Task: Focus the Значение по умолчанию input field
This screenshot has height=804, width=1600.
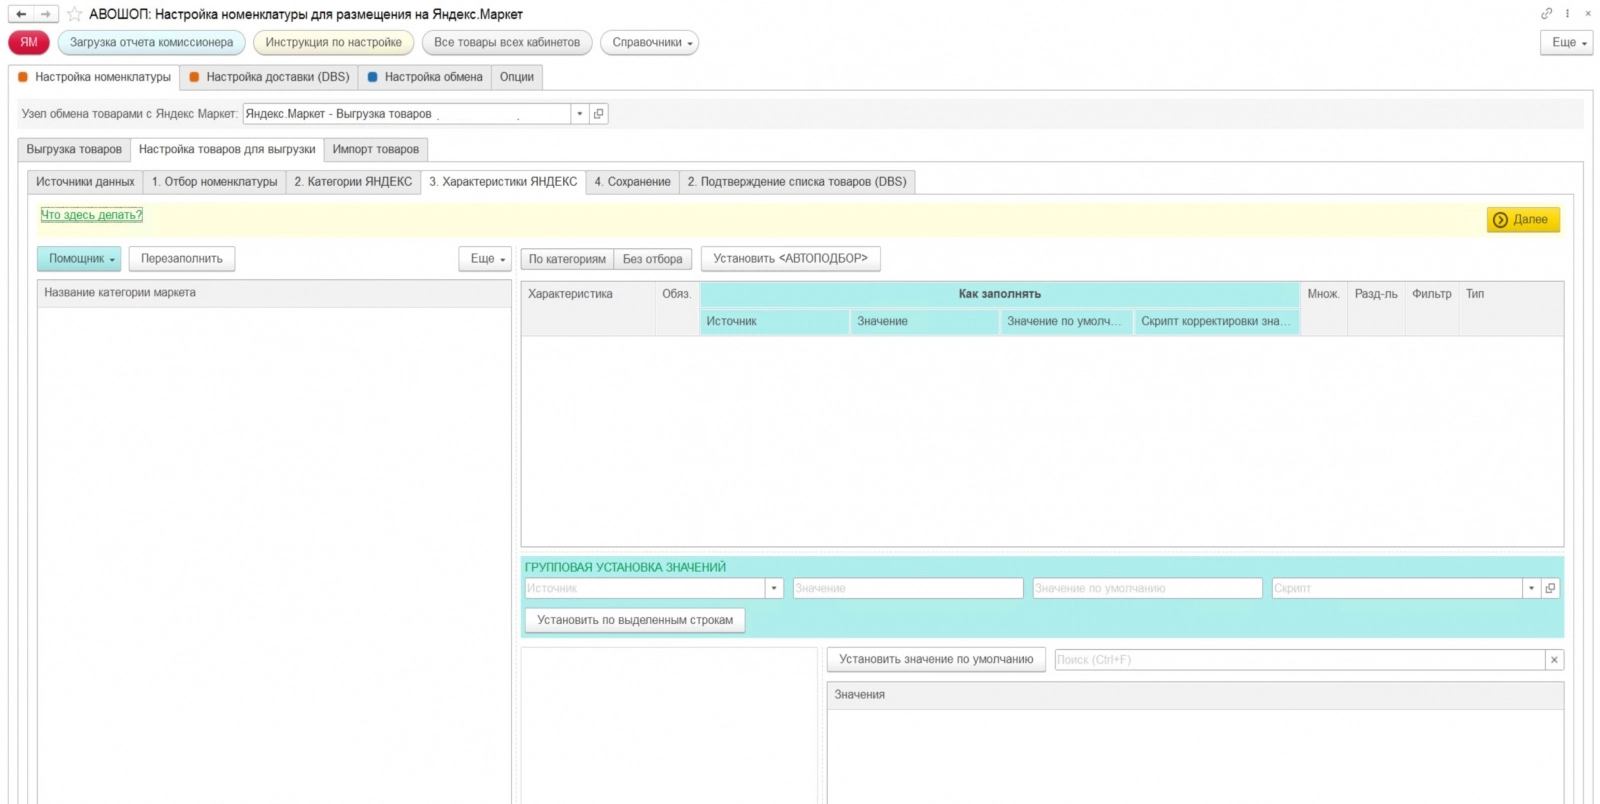Action: click(x=1147, y=588)
